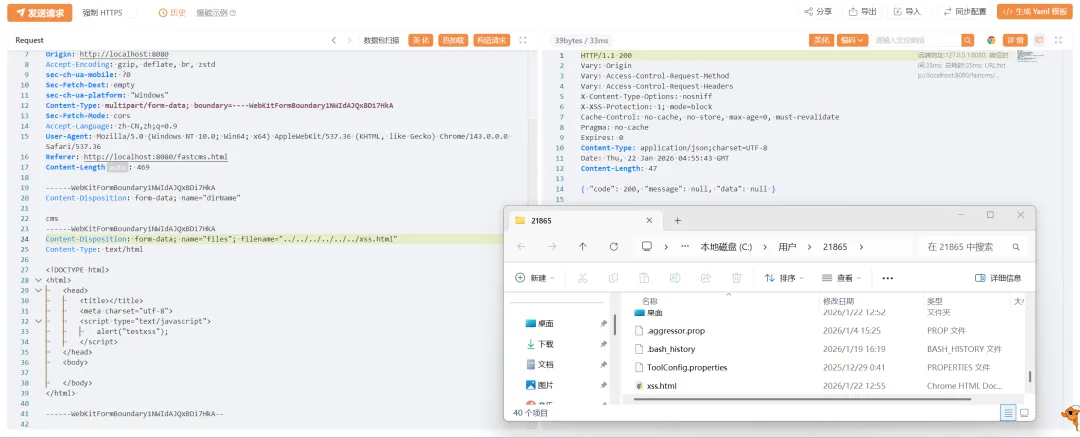Image resolution: width=1080 pixels, height=438 pixels.
Task: Collapse the head fold at line 29
Action: [x=38, y=291]
